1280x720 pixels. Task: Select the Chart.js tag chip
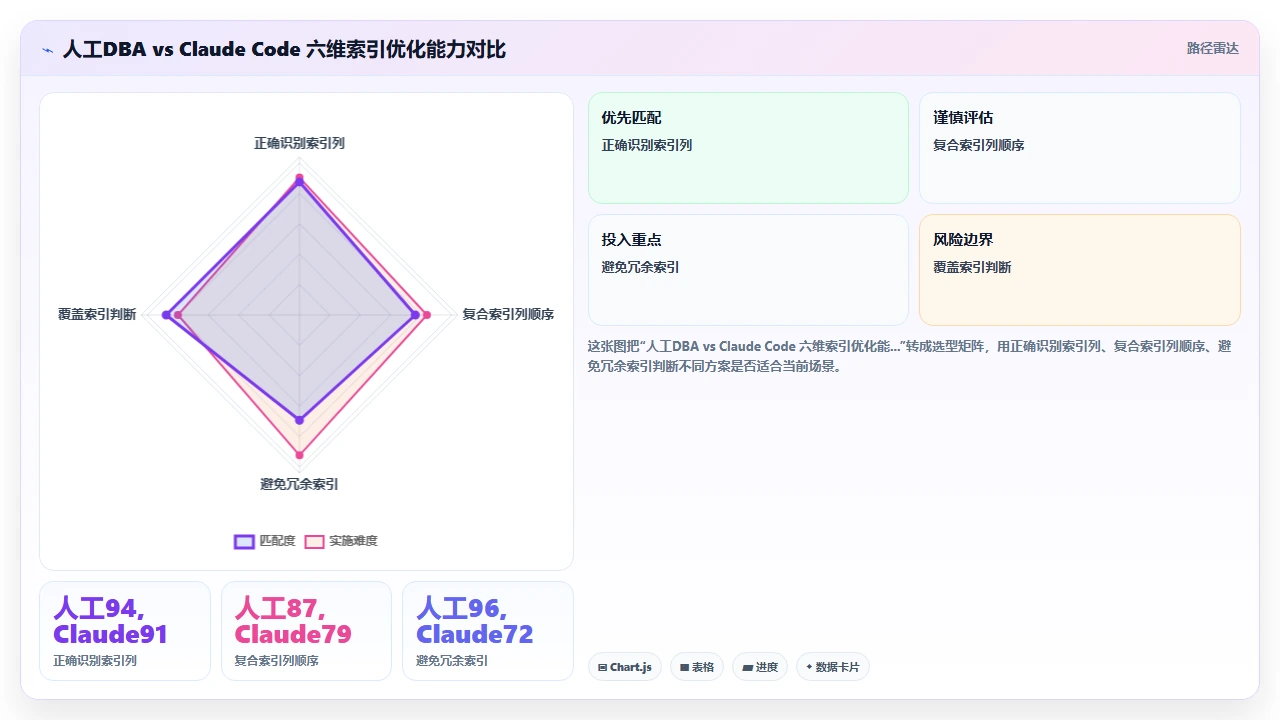[x=625, y=667]
